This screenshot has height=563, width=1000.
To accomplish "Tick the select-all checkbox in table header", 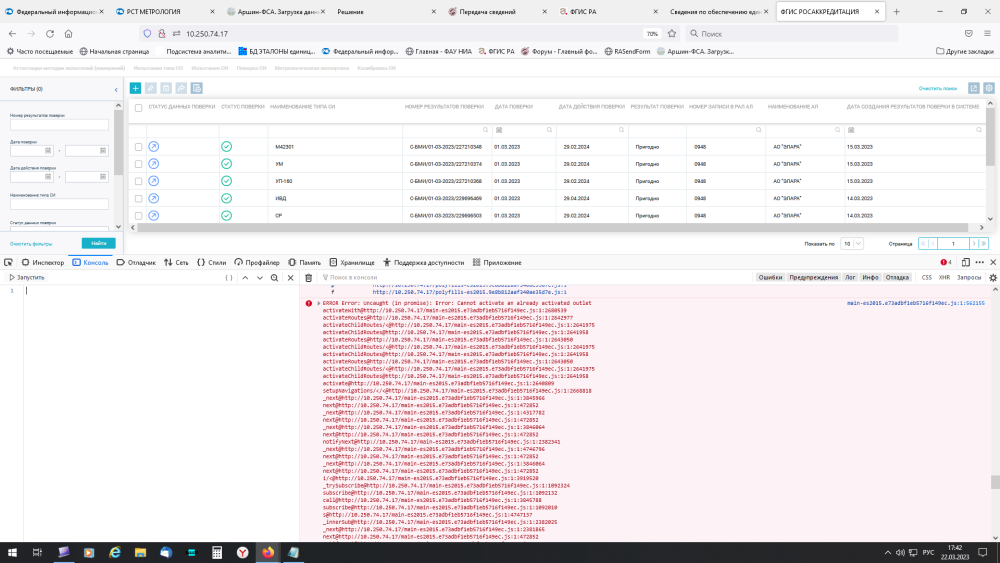I will [138, 106].
